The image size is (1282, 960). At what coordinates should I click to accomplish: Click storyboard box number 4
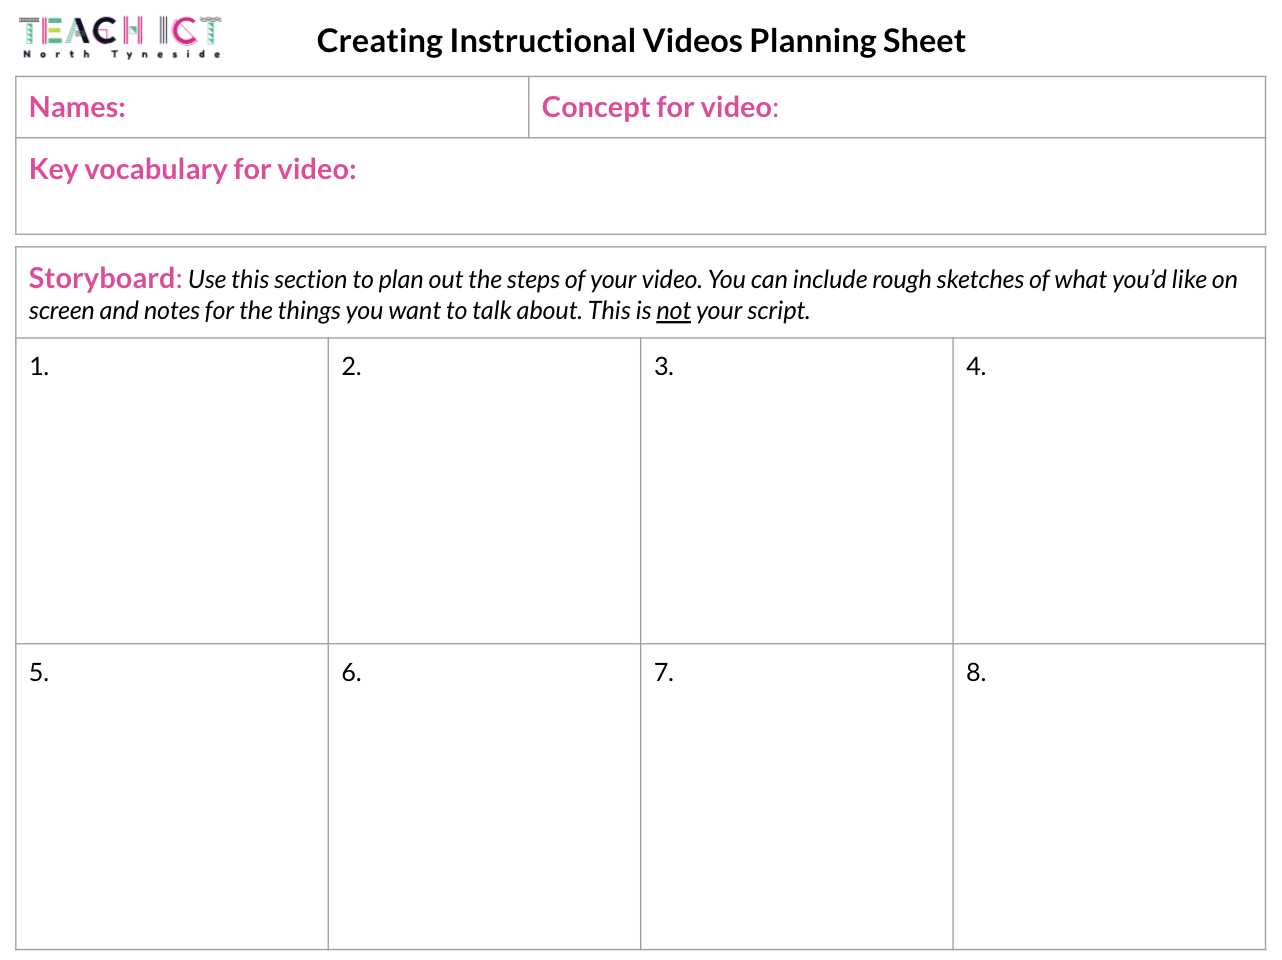point(1109,491)
